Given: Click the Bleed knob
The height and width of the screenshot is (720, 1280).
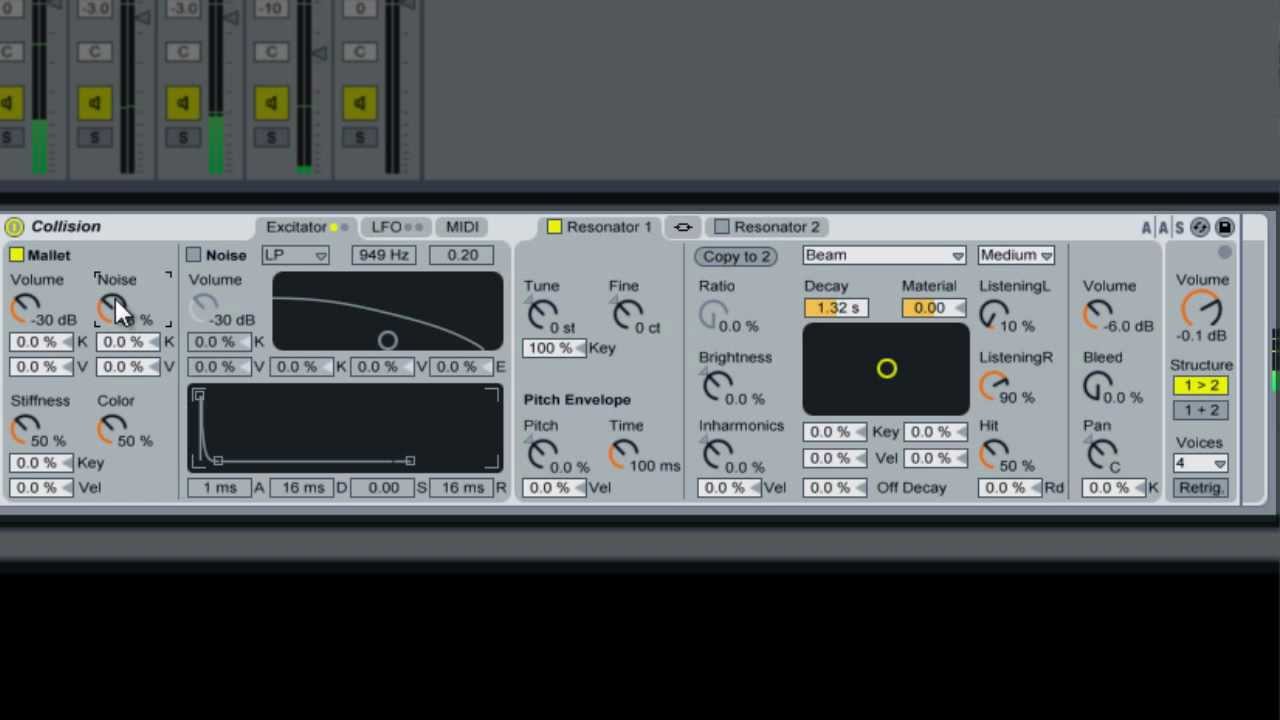Looking at the screenshot, I should (x=1098, y=386).
